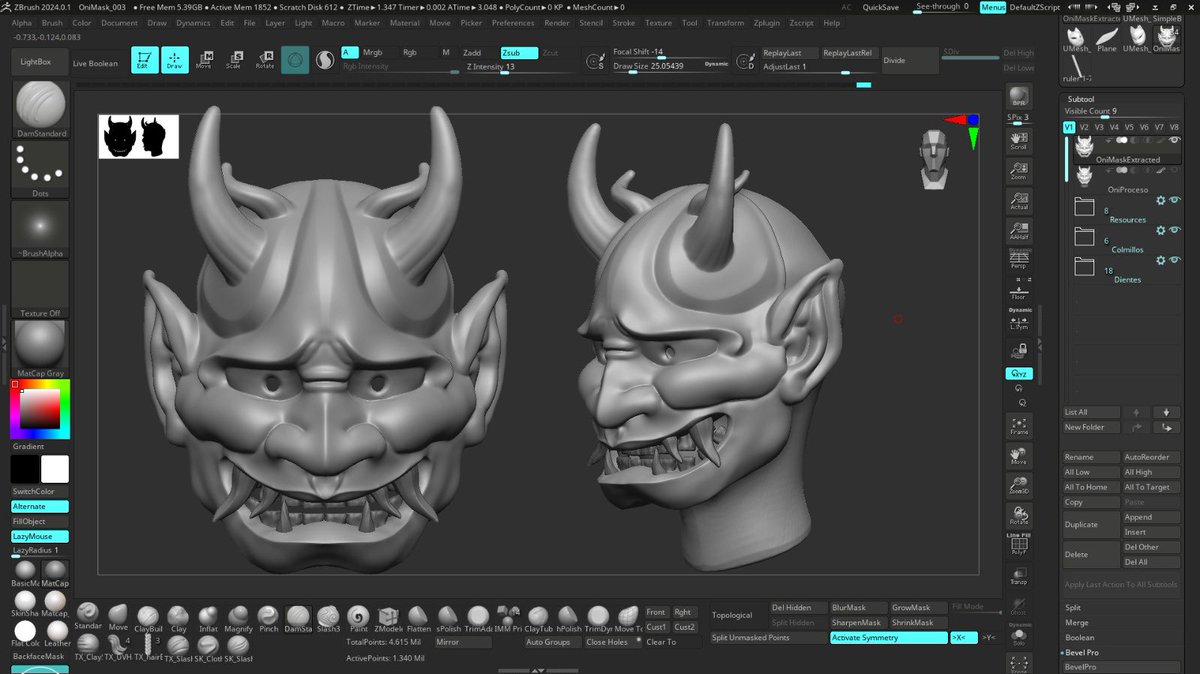Open Colmillos folder settings gear

pos(1161,230)
